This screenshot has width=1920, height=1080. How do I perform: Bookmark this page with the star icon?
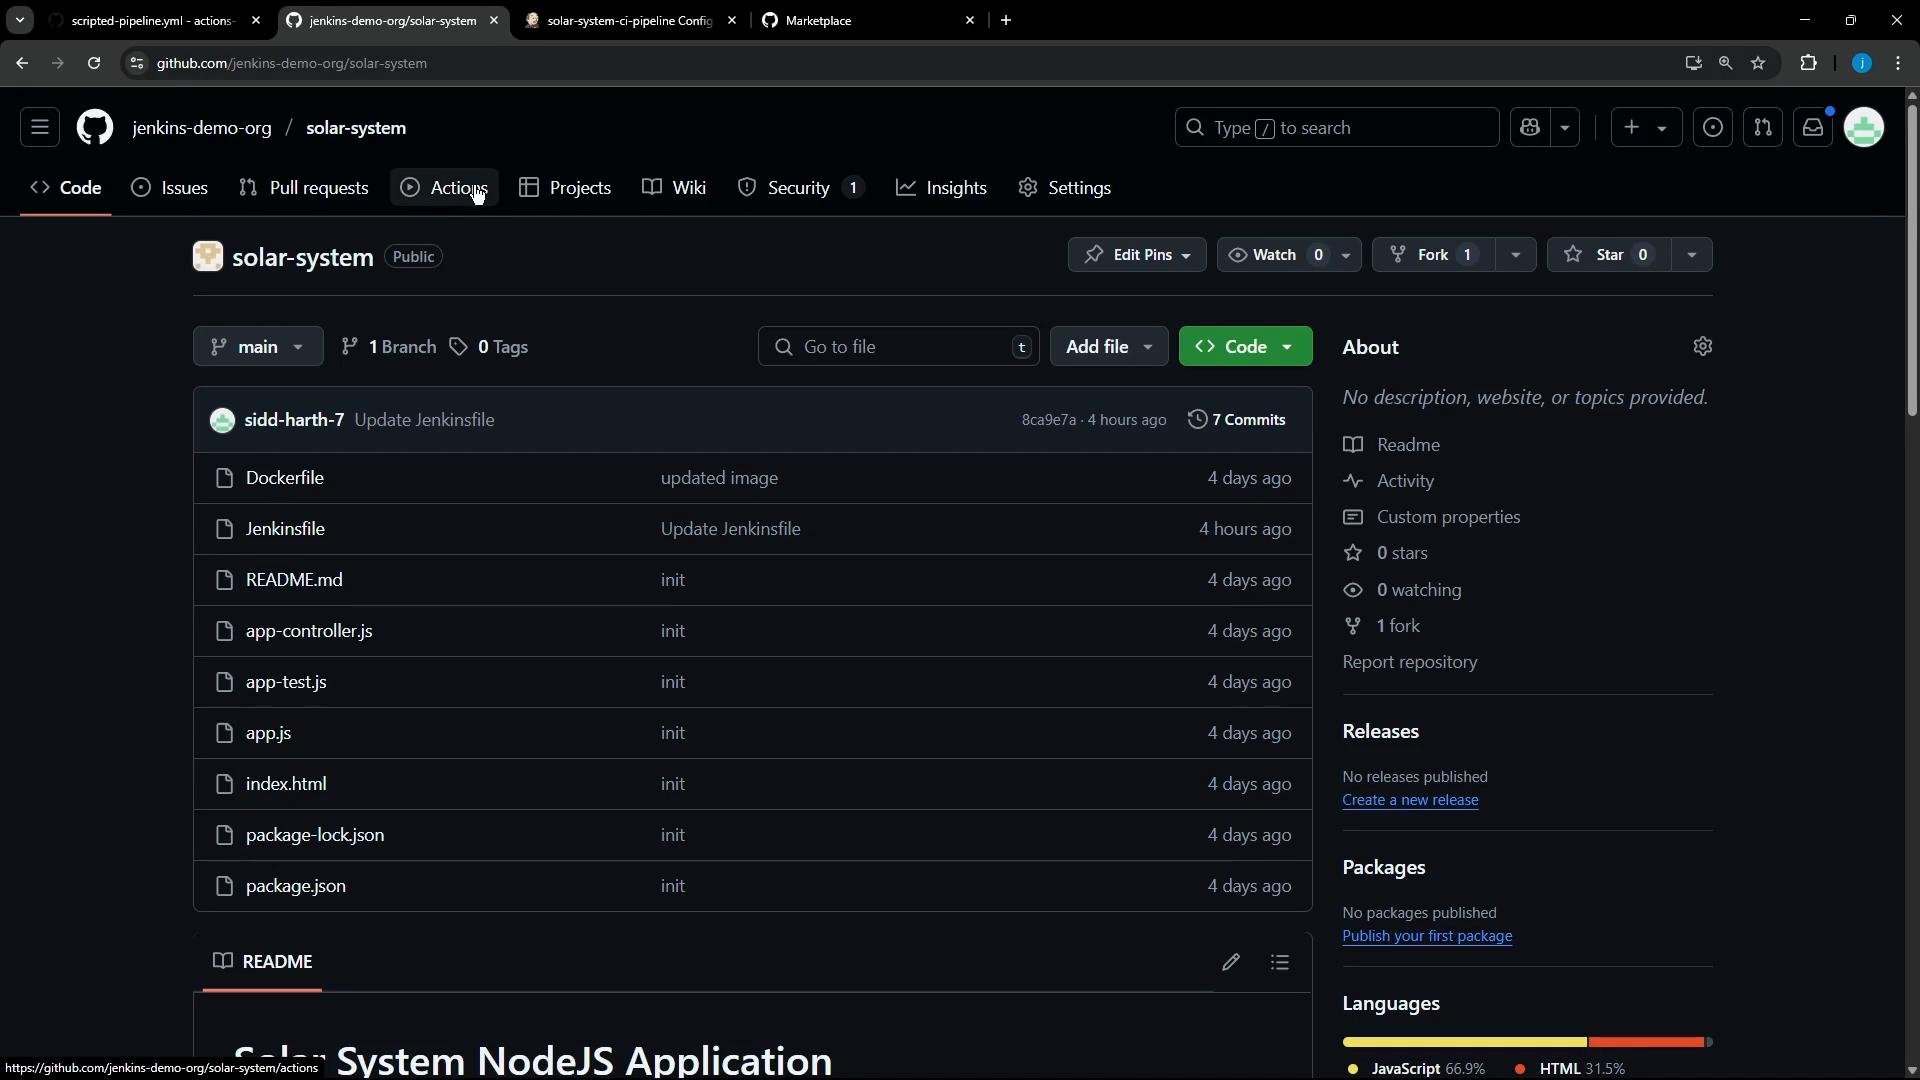click(1759, 63)
